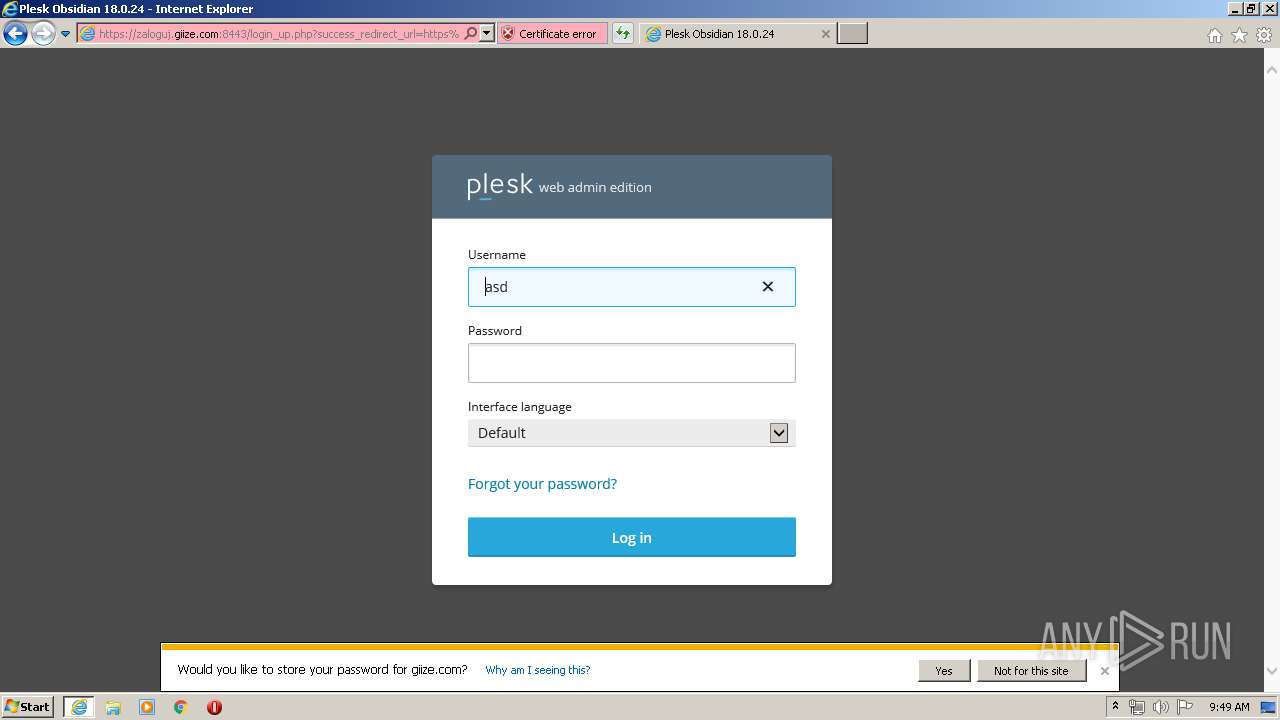Click the 9:49 AM clock
Viewport: 1280px width, 720px height.
1229,707
